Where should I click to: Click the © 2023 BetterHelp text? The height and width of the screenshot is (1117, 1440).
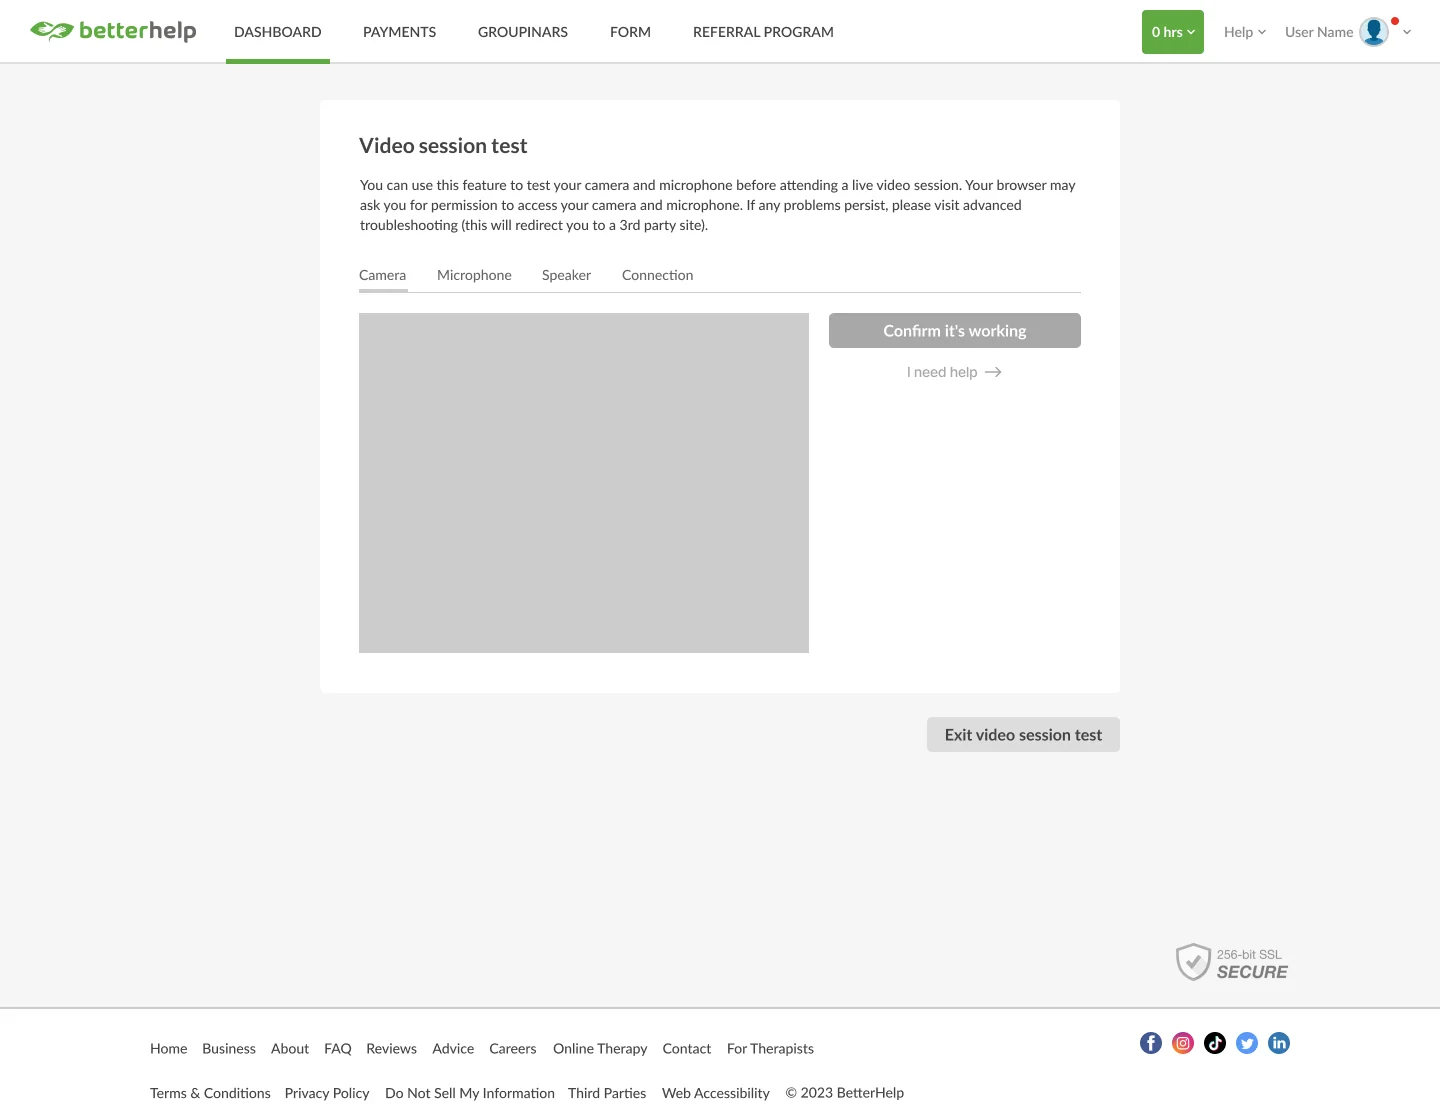point(845,1093)
